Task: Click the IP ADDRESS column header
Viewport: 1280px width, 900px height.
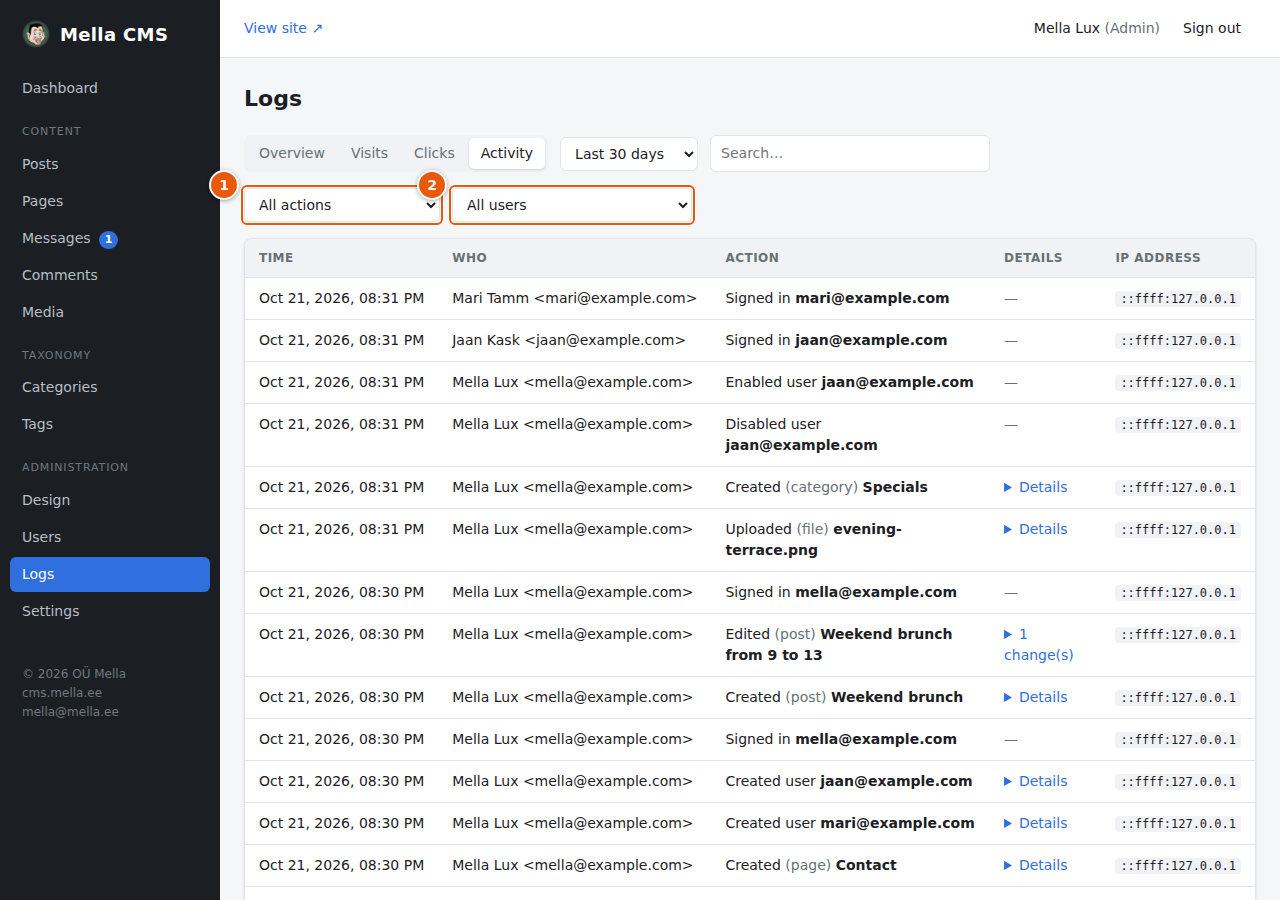Action: [x=1158, y=258]
